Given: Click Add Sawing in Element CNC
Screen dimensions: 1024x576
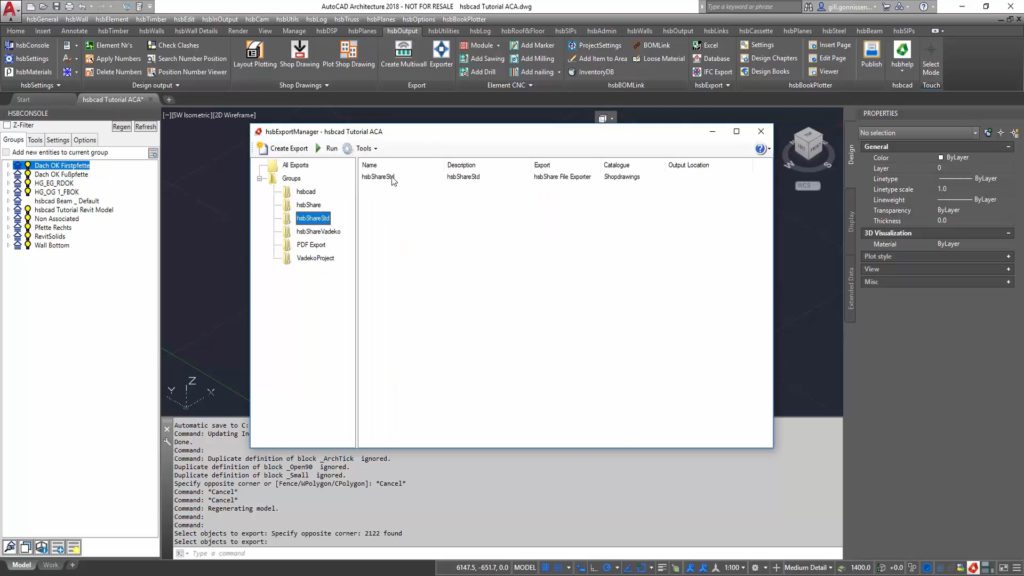Looking at the screenshot, I should (482, 59).
